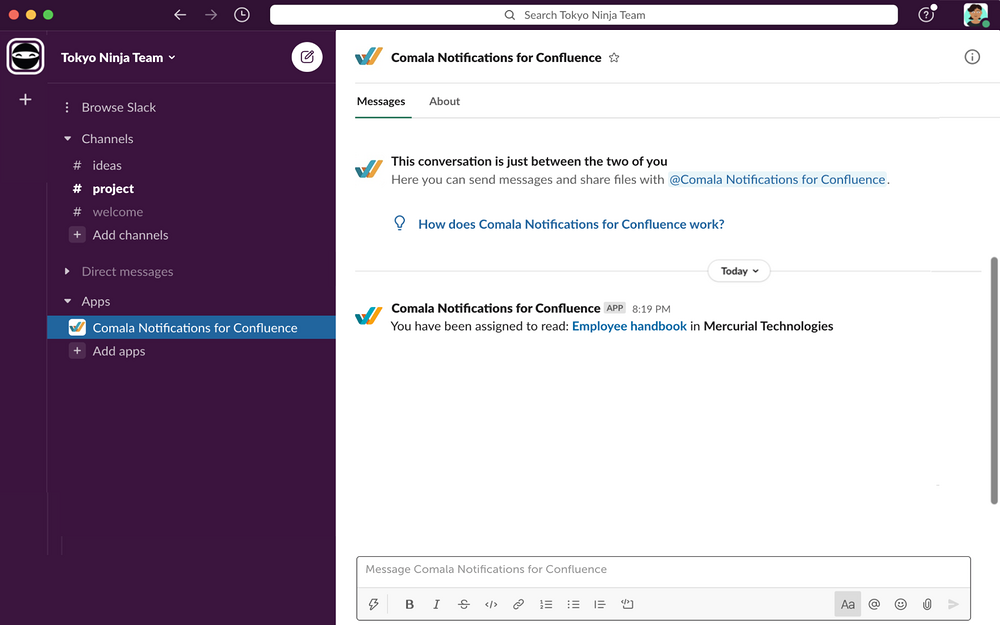The width and height of the screenshot is (1000, 625).
Task: Click the Mercurial Technologies text
Action: (x=768, y=326)
